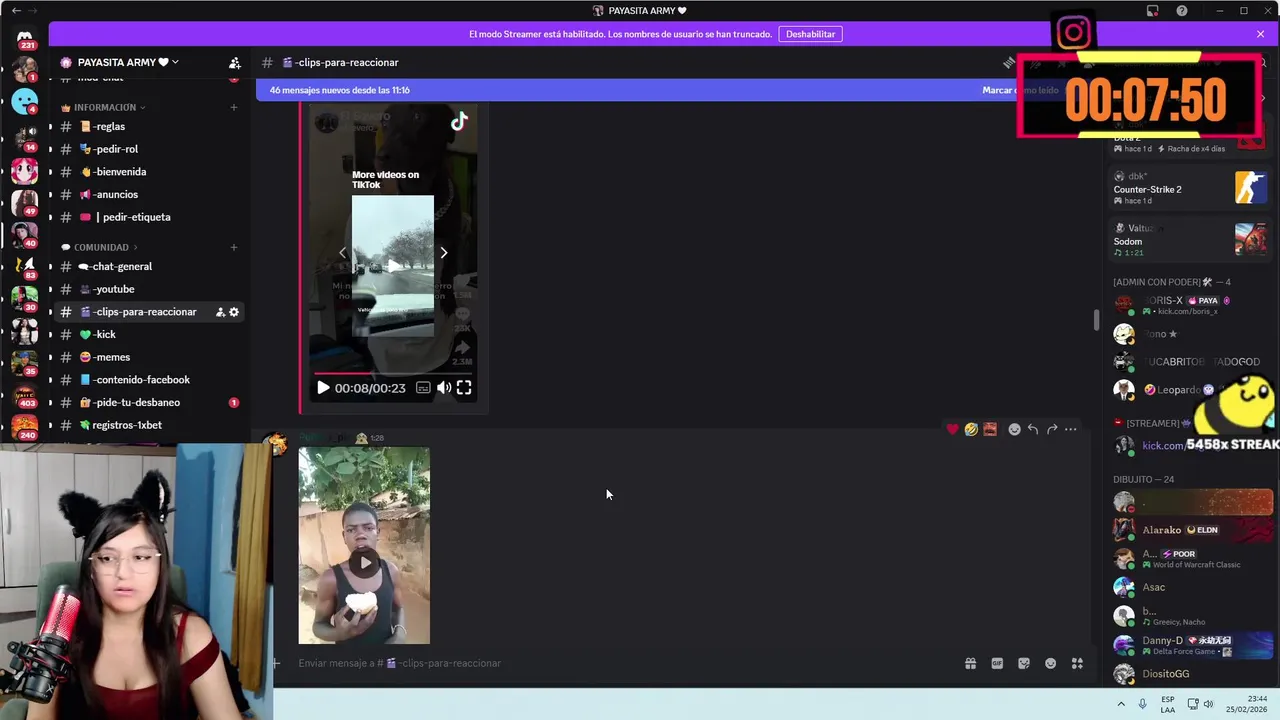The height and width of the screenshot is (720, 1280).
Task: Click Deshabilitar to turn off Streamer mode
Action: (810, 34)
